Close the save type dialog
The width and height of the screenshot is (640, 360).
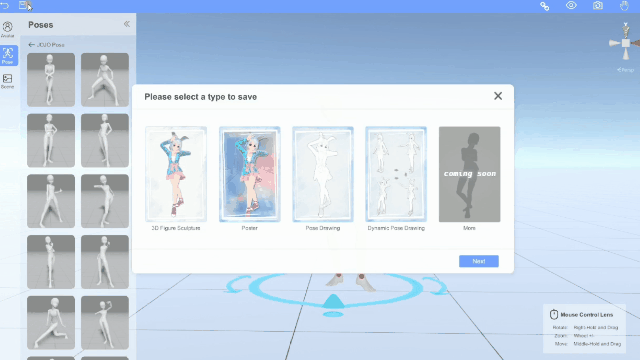click(x=498, y=96)
